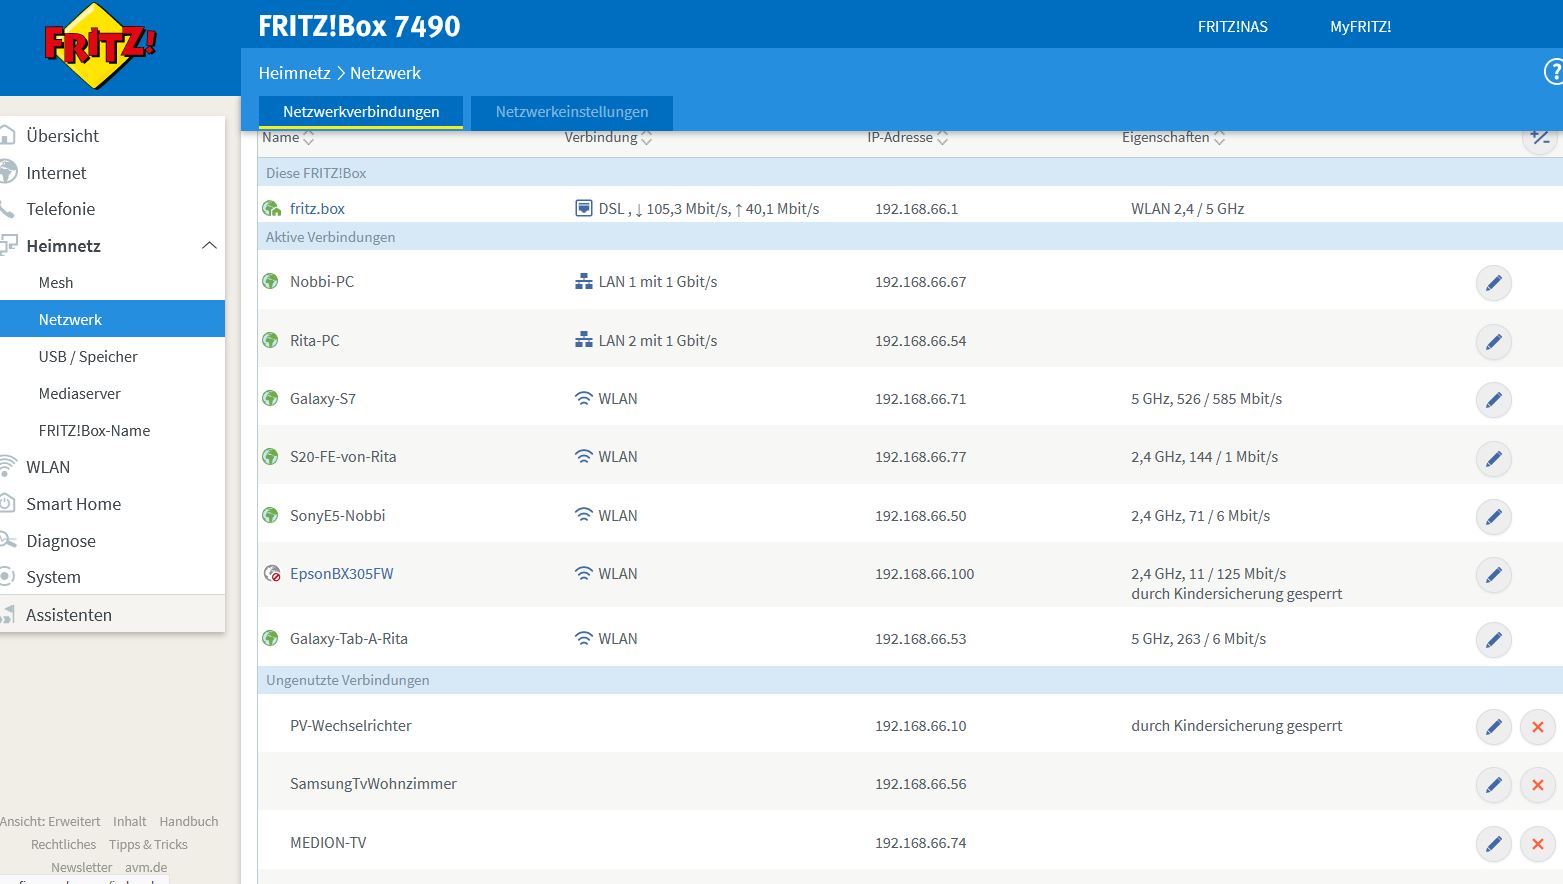This screenshot has width=1563, height=884.
Task: Open avm.de footer link
Action: click(146, 867)
